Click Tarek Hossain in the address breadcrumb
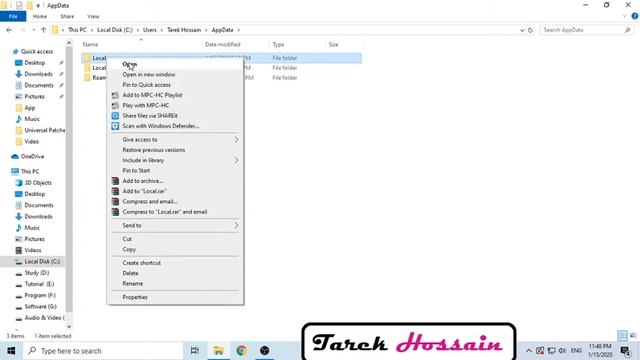Image resolution: width=640 pixels, height=360 pixels. click(x=184, y=30)
